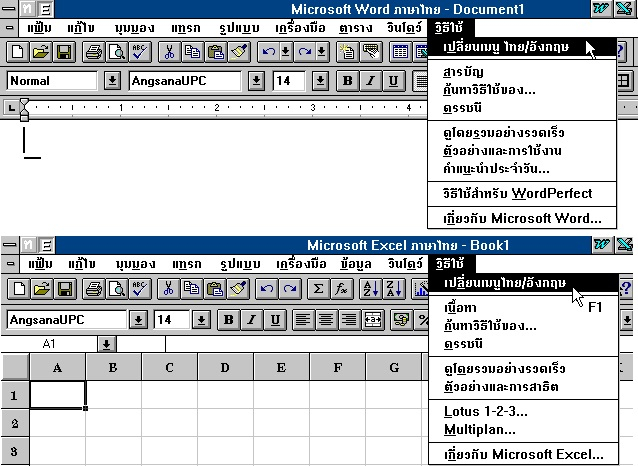Click the Save diskette icon in Word toolbar
This screenshot has height=466, width=638.
click(x=64, y=52)
